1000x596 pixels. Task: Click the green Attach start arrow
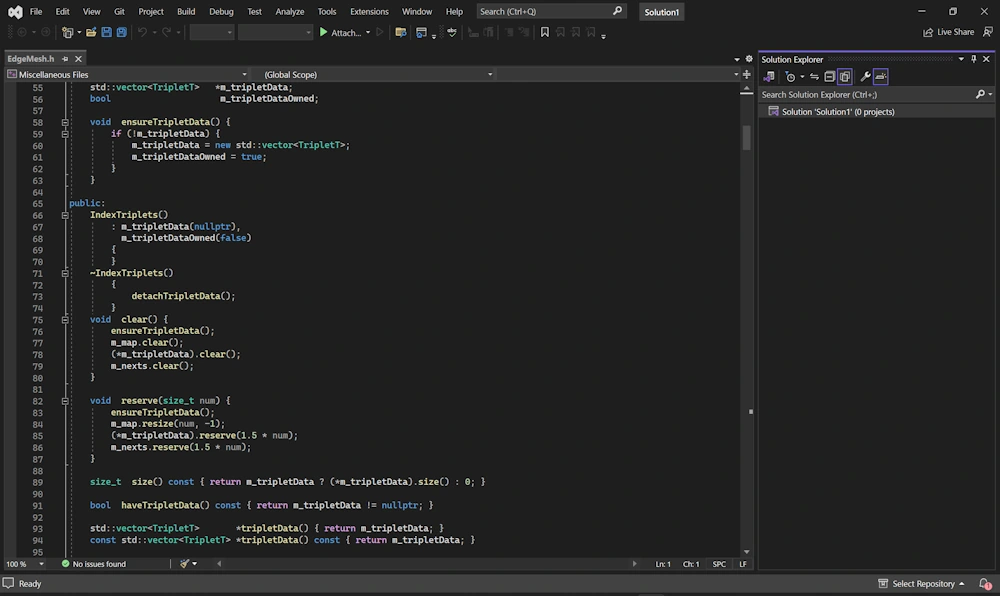pyautogui.click(x=323, y=32)
